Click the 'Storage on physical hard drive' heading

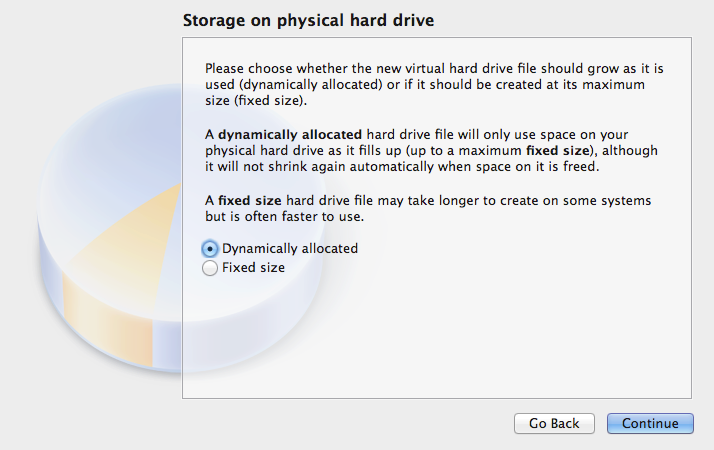pos(308,20)
